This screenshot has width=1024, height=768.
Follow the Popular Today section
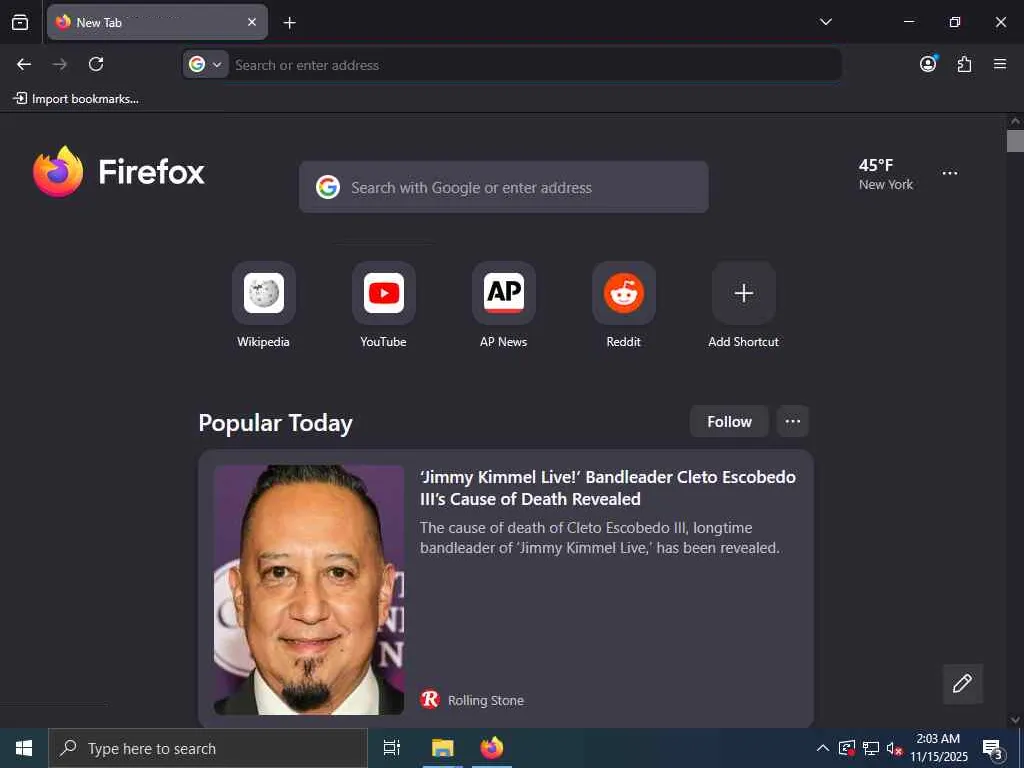729,421
